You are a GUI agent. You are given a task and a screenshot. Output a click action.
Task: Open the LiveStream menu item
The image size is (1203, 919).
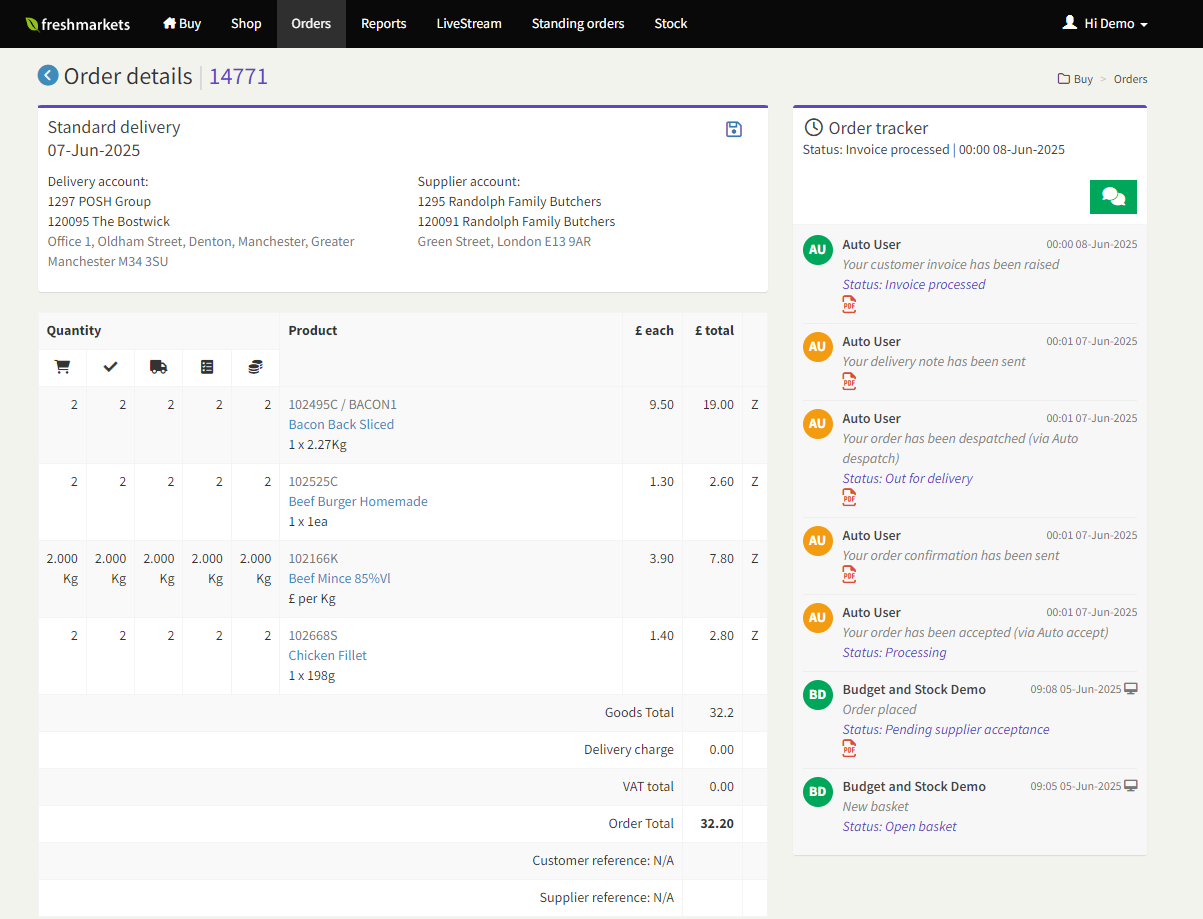pyautogui.click(x=469, y=23)
